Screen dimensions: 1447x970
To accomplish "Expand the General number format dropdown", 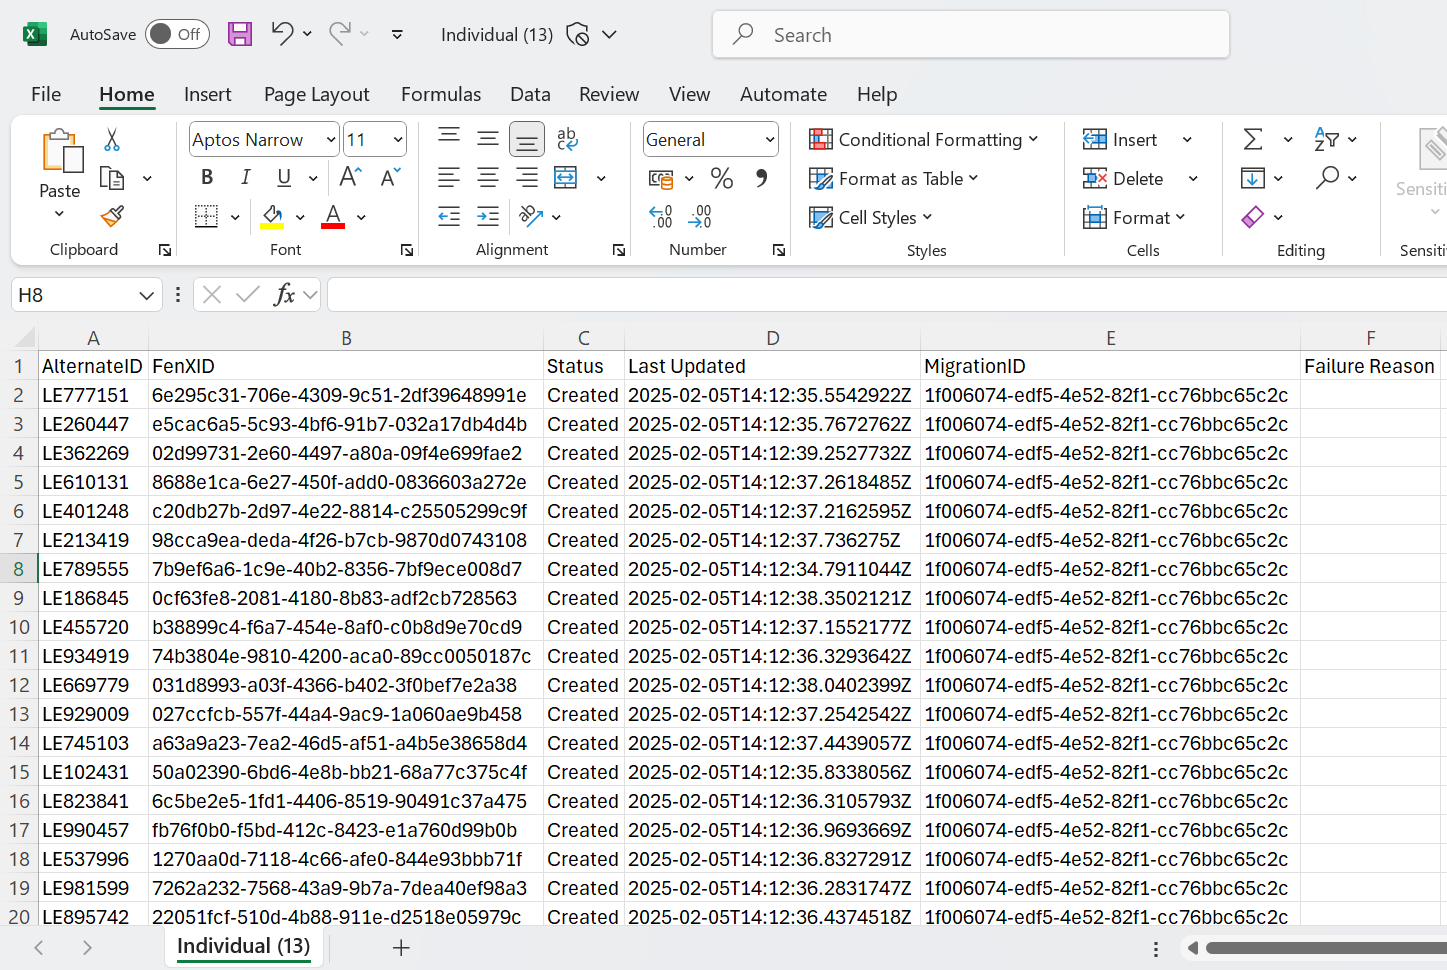I will [x=769, y=140].
